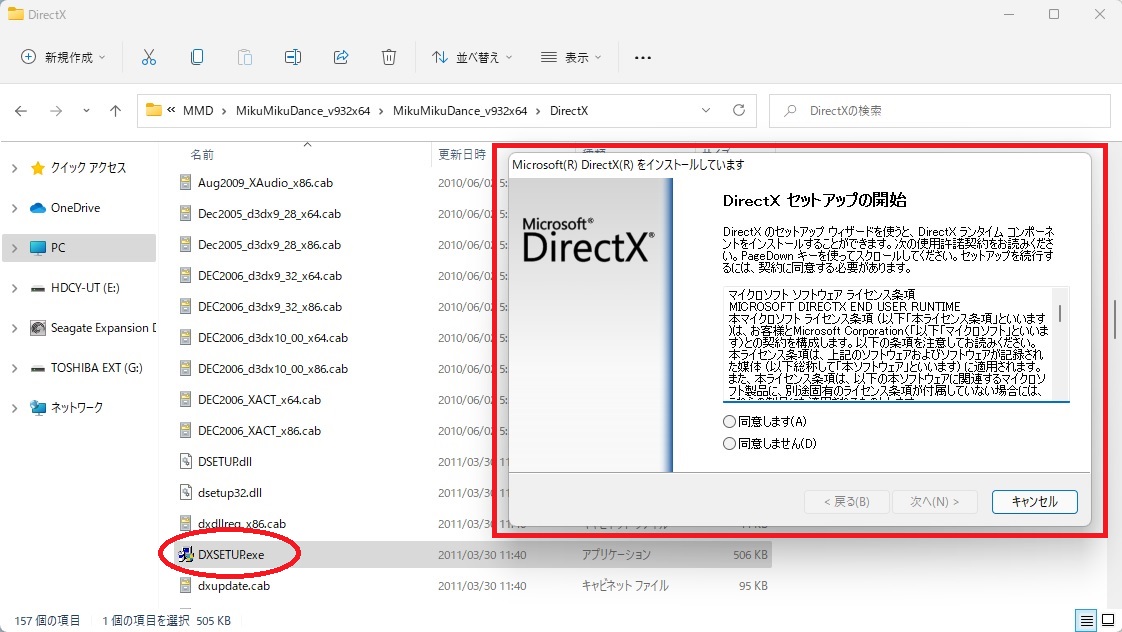The height and width of the screenshot is (632, 1122).
Task: Click the folder icon in address bar
Action: coord(153,110)
